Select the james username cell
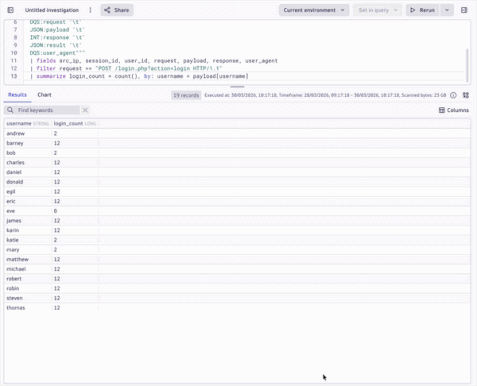The height and width of the screenshot is (386, 477). [28, 221]
